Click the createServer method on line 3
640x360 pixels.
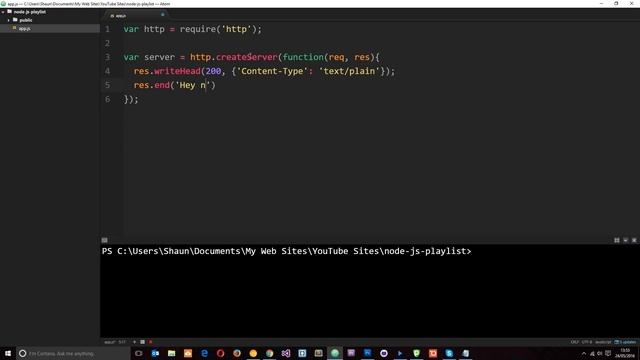247,57
